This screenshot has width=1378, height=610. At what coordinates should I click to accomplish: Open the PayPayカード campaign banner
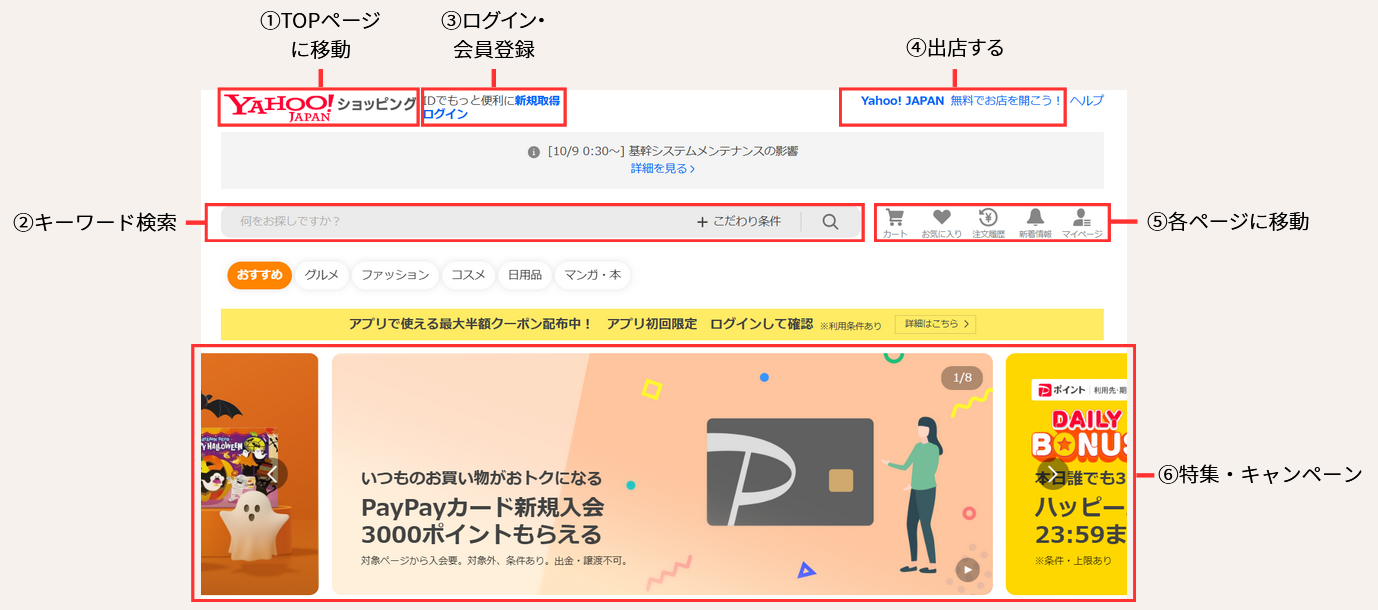pos(662,474)
